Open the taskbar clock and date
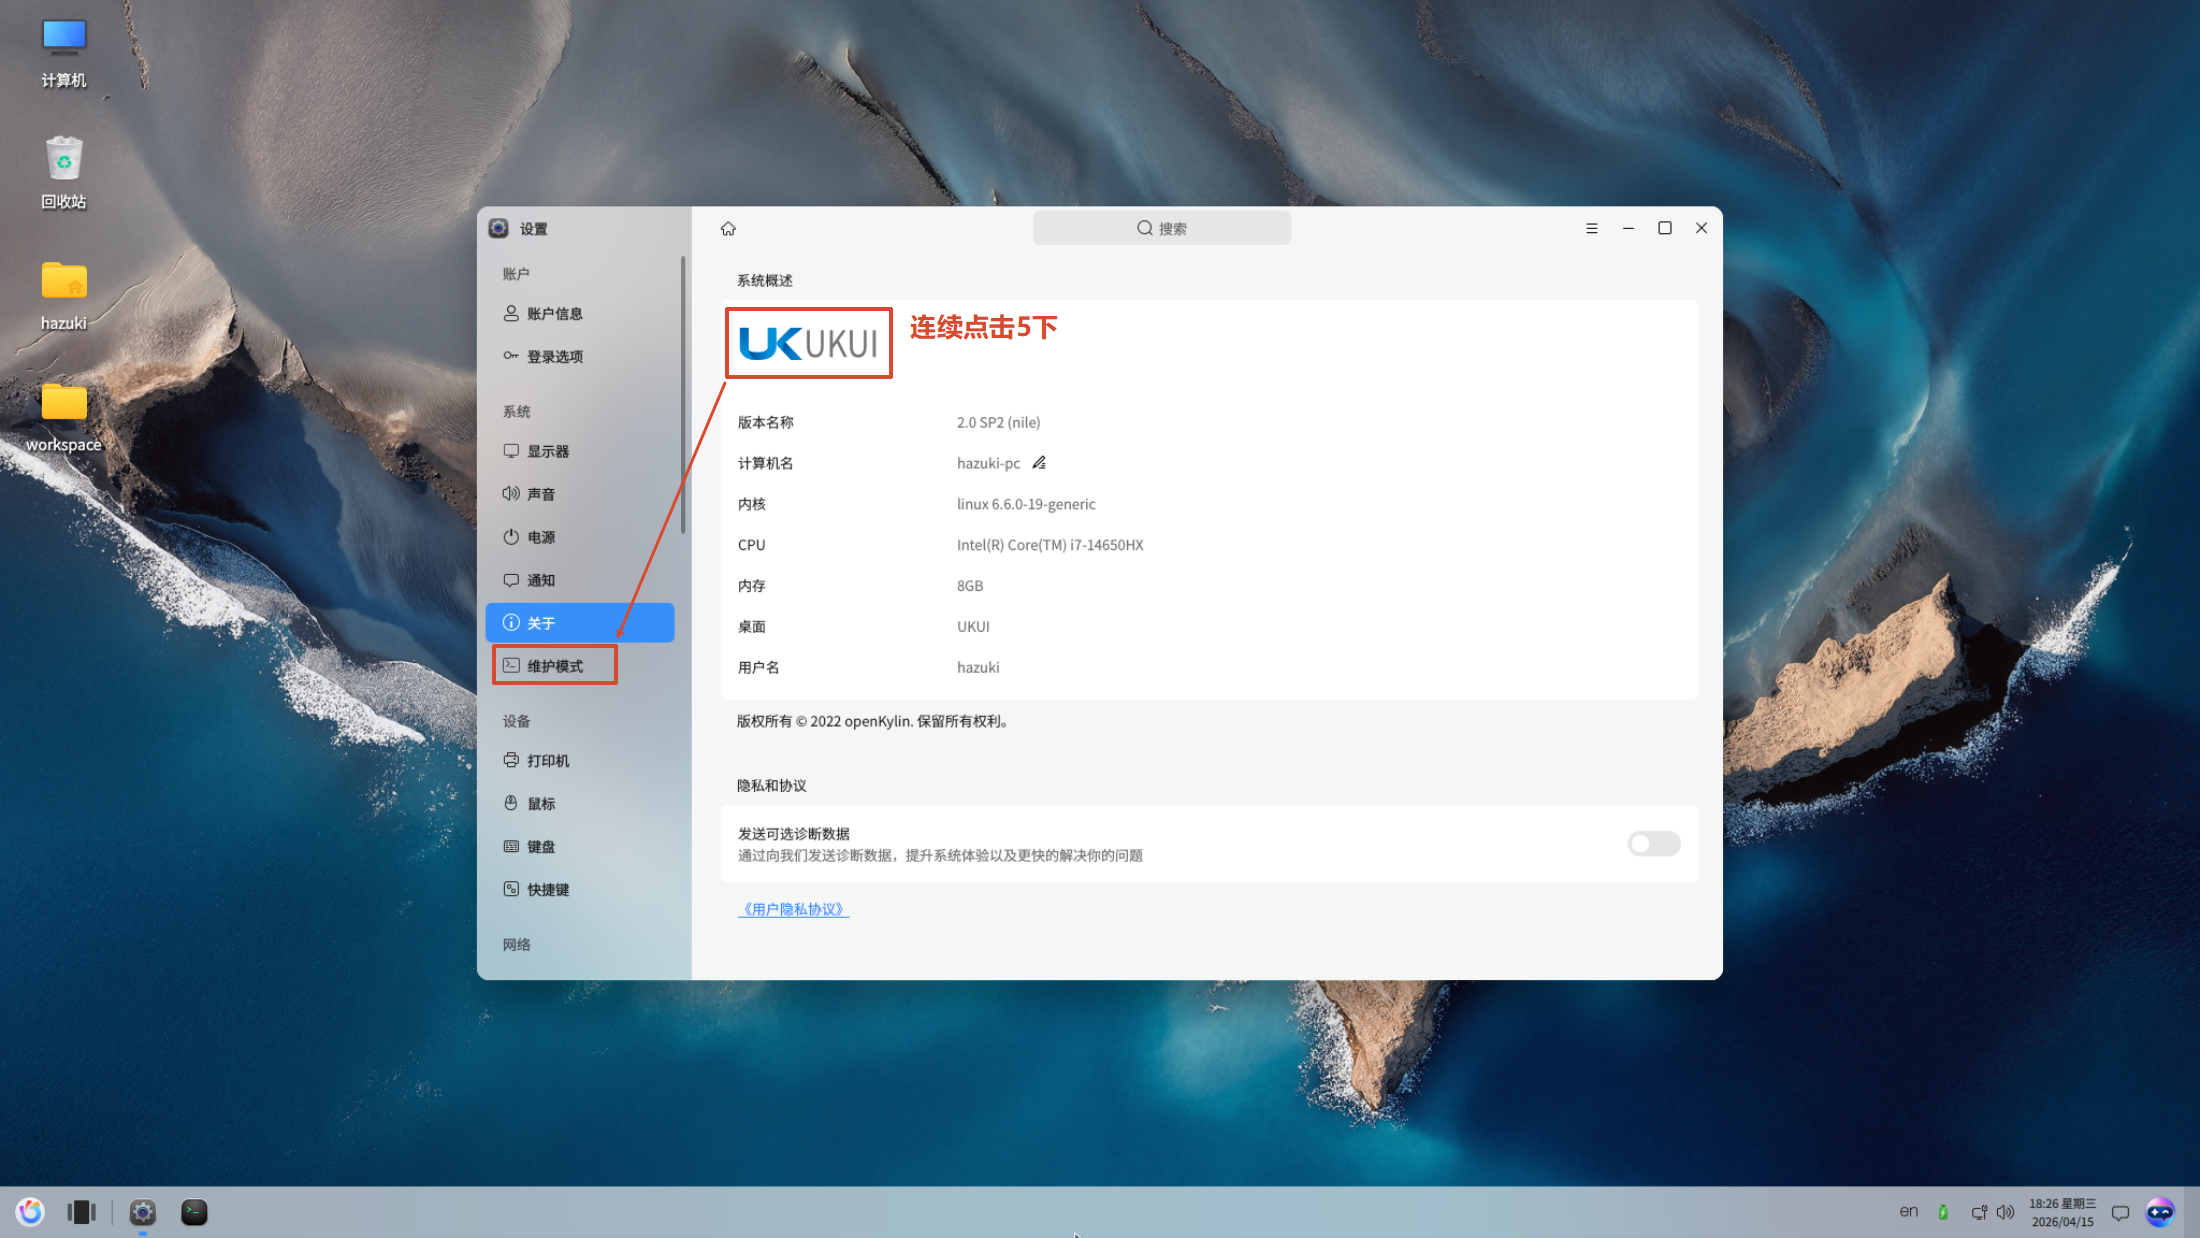This screenshot has height=1238, width=2200. pos(2061,1212)
